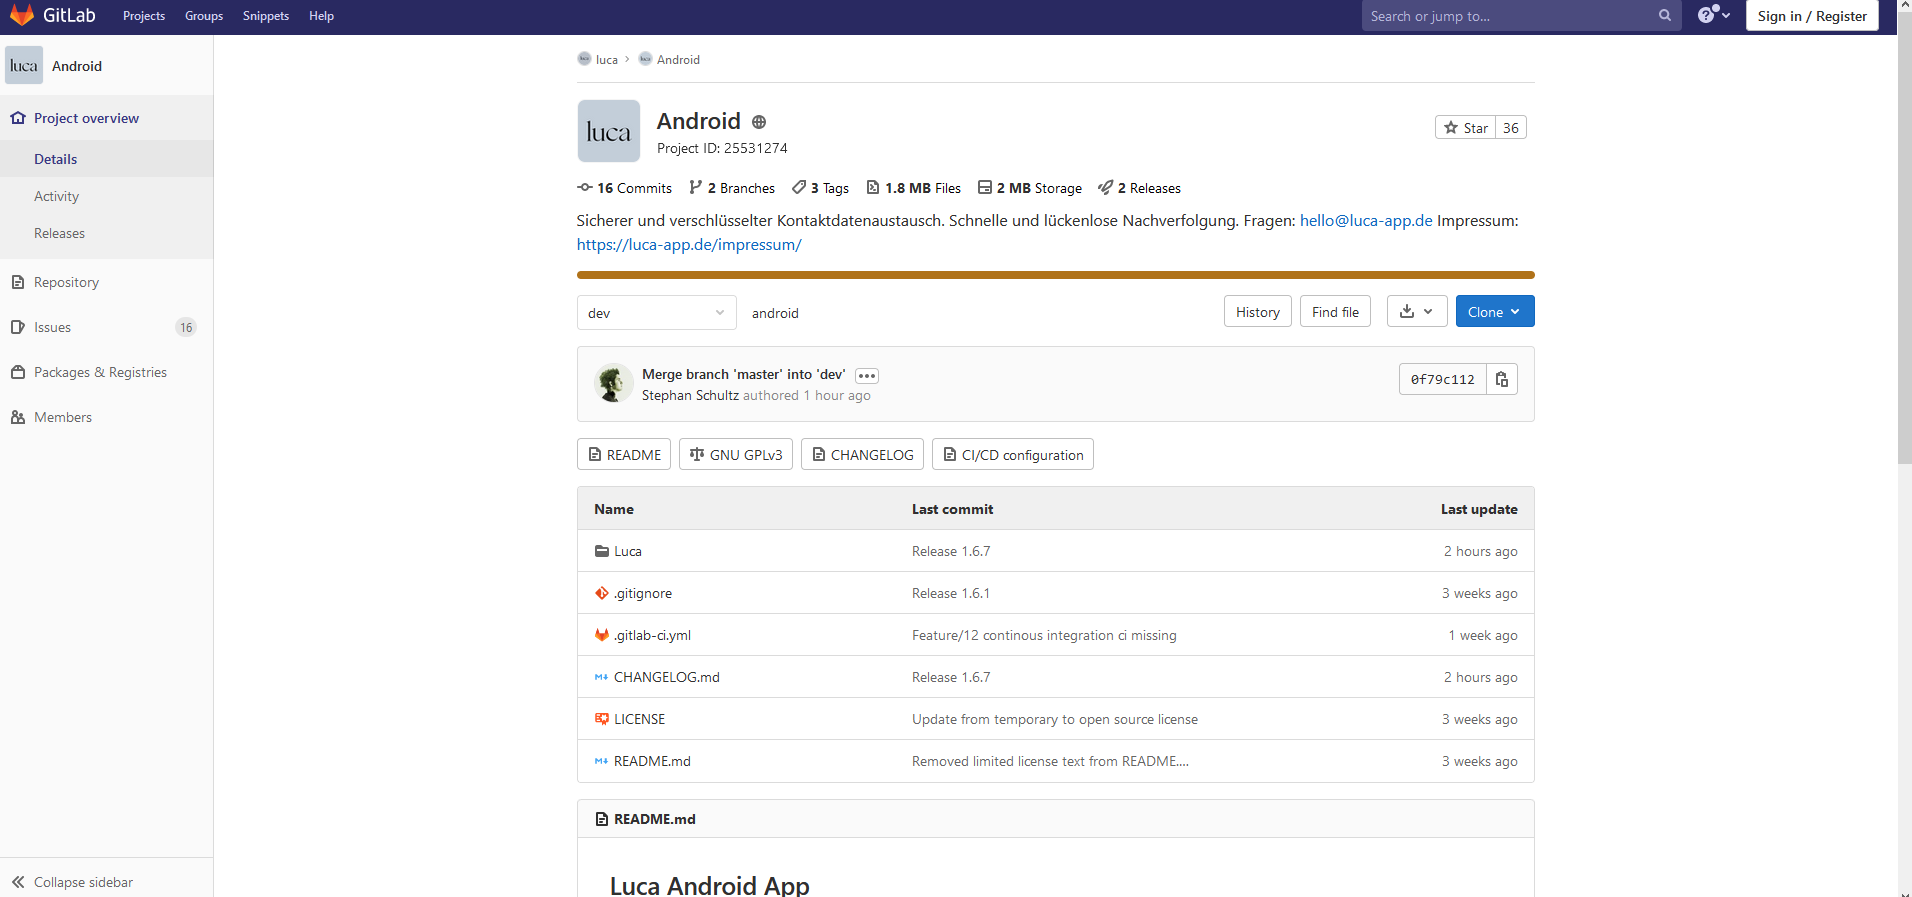Click the README.md header file icon

pos(602,819)
